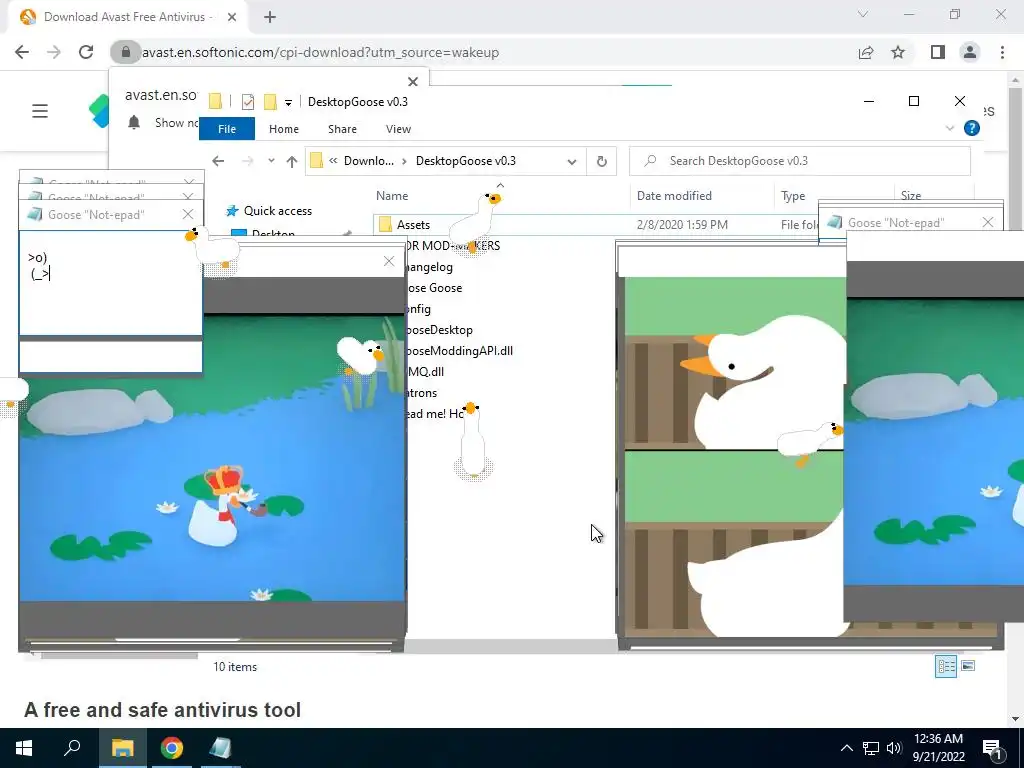The image size is (1024, 768).
Task: Open the Home ribbon tab
Action: pos(283,129)
